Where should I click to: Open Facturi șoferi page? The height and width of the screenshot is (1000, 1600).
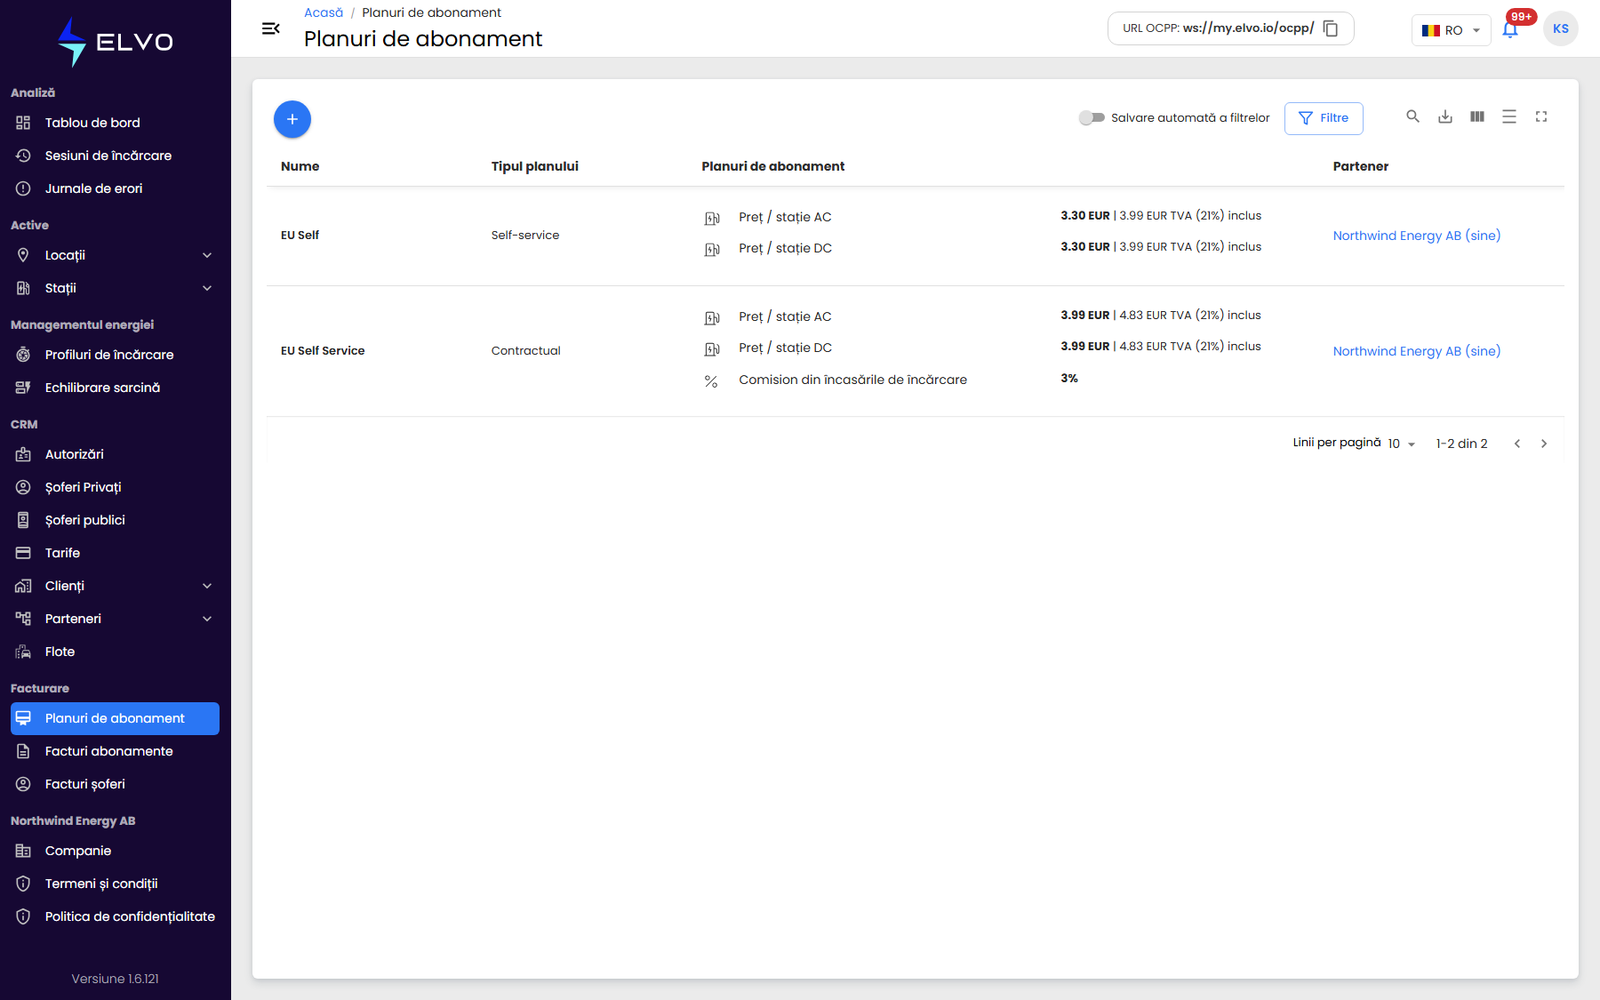[115, 784]
